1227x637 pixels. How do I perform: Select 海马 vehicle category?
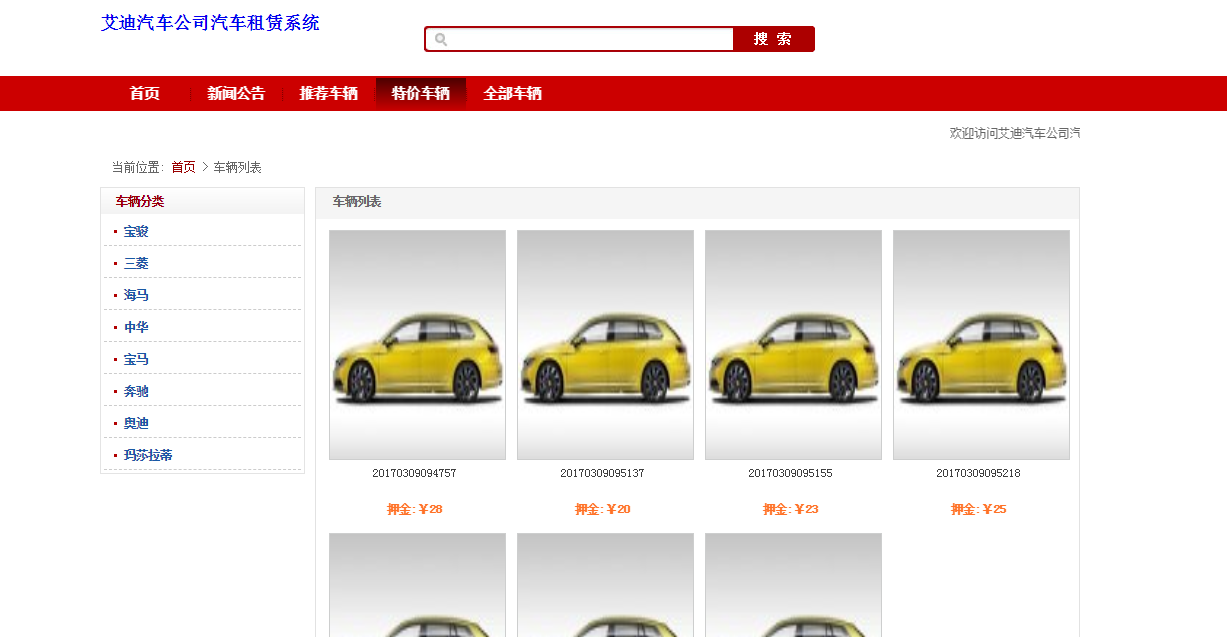tap(136, 295)
